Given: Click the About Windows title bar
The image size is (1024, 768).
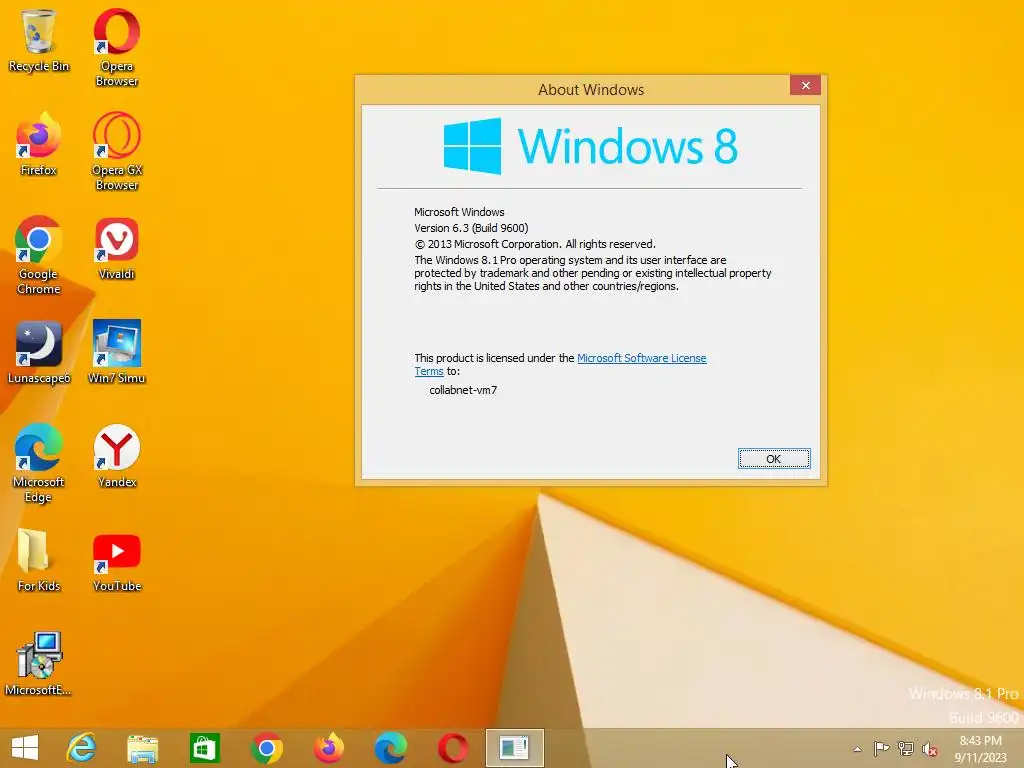Looking at the screenshot, I should pos(590,89).
